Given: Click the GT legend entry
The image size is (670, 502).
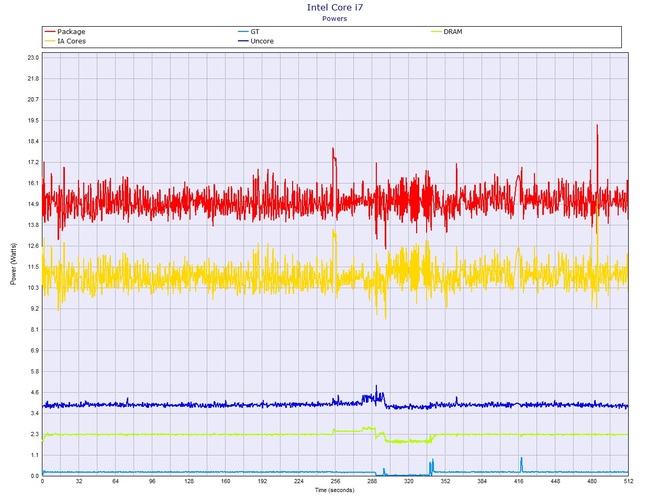Looking at the screenshot, I should [249, 32].
